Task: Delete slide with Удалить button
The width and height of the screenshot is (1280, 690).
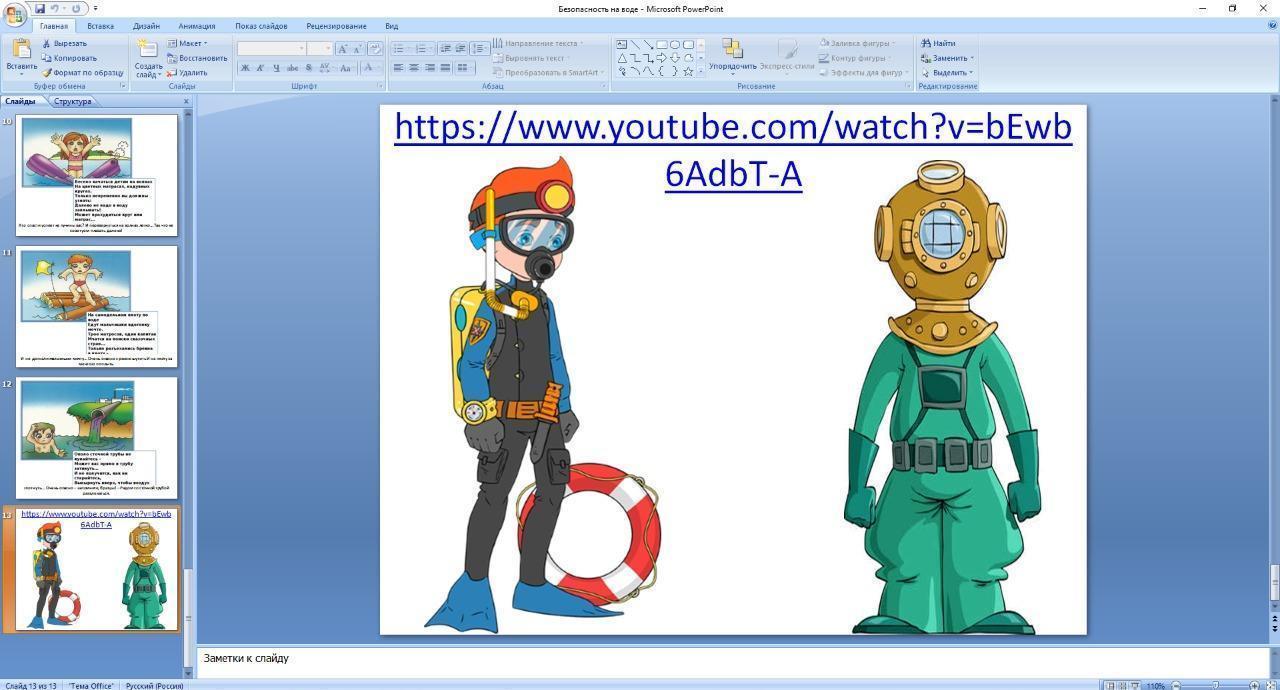Action: pyautogui.click(x=187, y=73)
